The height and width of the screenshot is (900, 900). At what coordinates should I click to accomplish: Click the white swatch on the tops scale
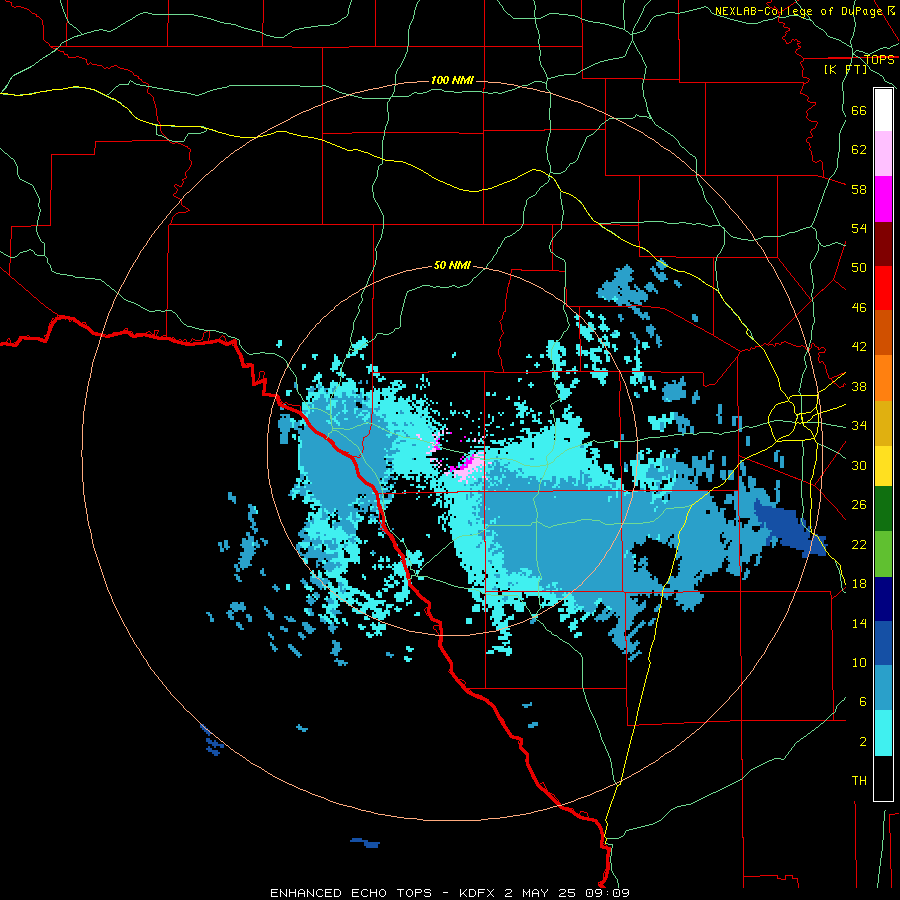click(x=883, y=110)
